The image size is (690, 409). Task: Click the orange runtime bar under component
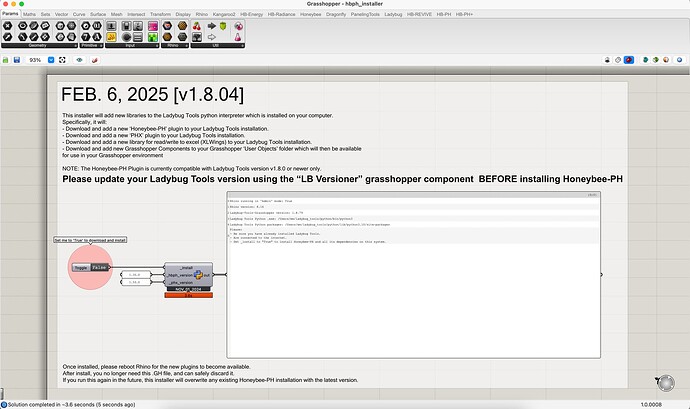189,295
